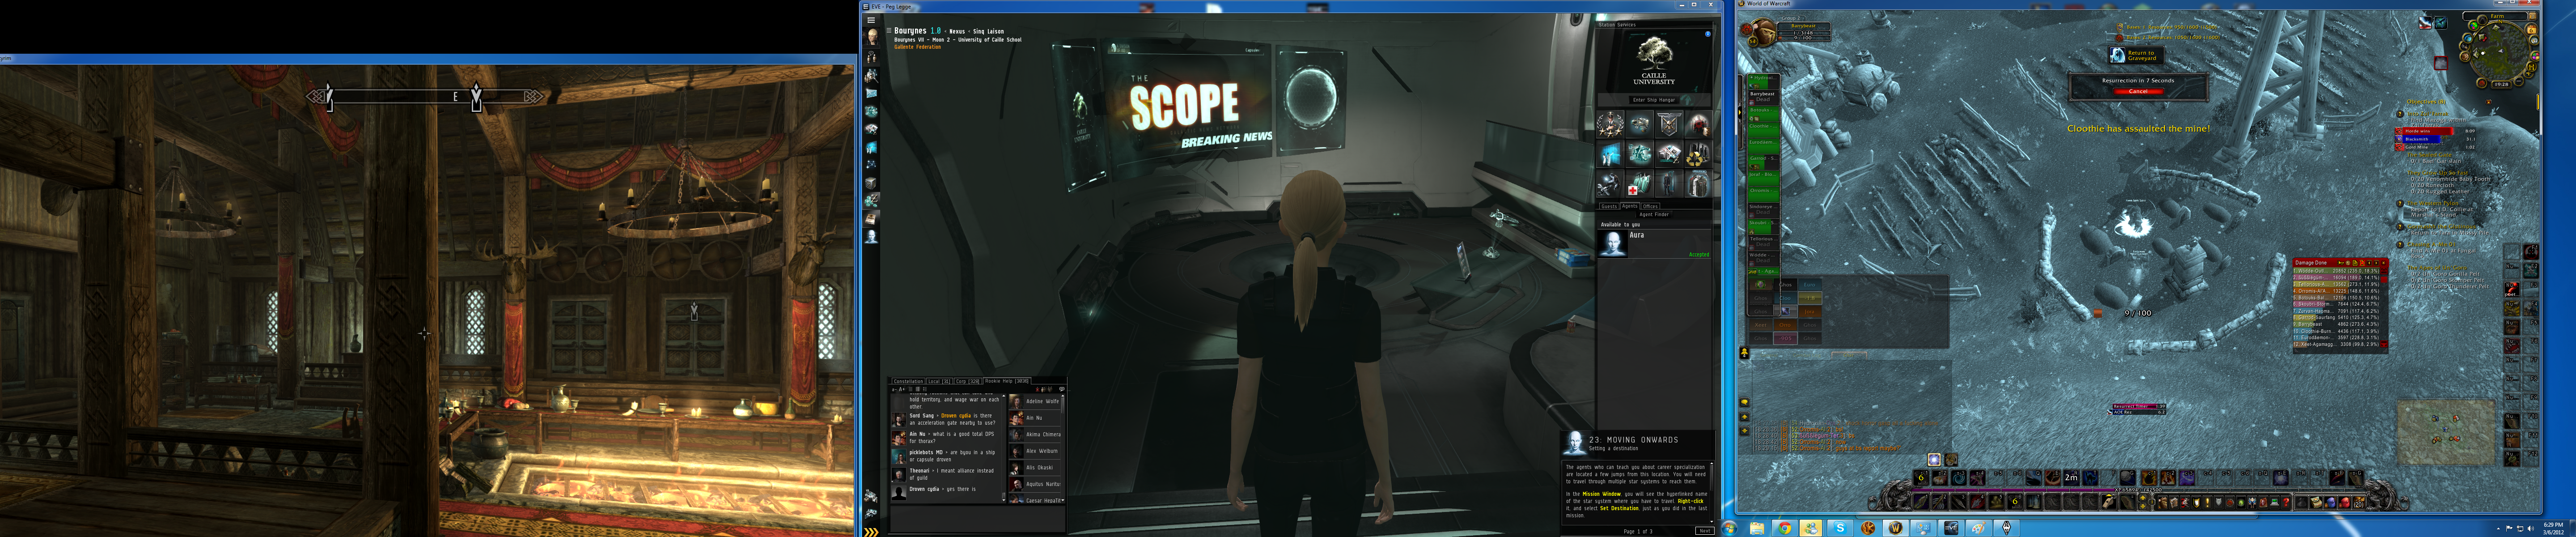Open the shield crest station service icon
Screen dimensions: 2576x537
1669,124
